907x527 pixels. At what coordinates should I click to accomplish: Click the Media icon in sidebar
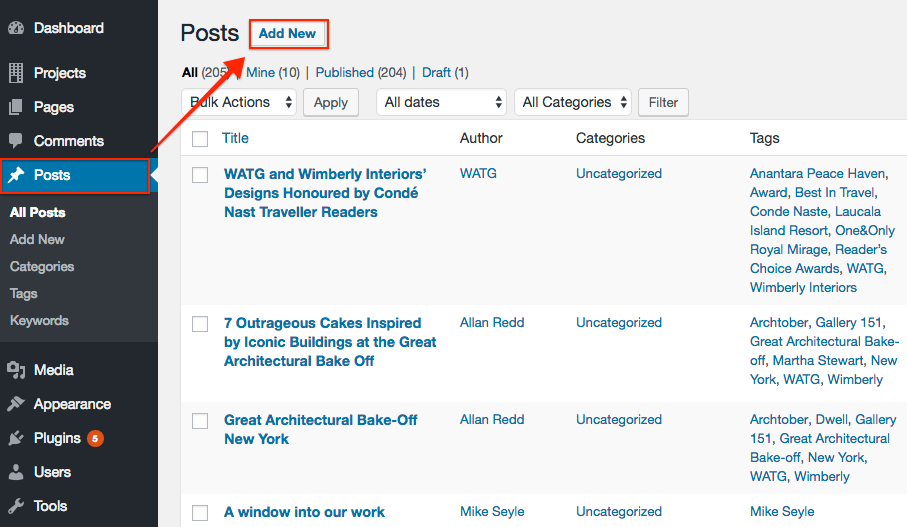16,370
